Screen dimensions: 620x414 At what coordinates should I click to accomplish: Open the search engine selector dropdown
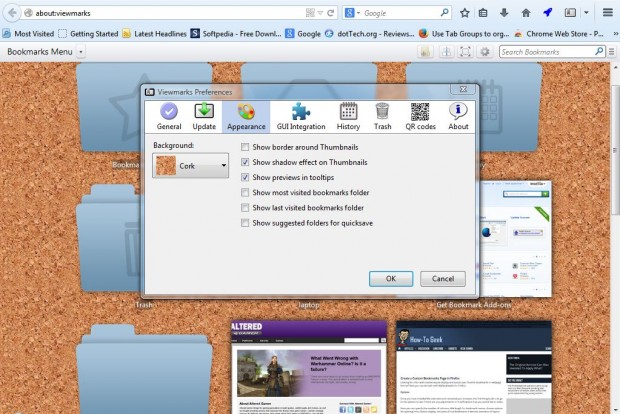point(351,13)
